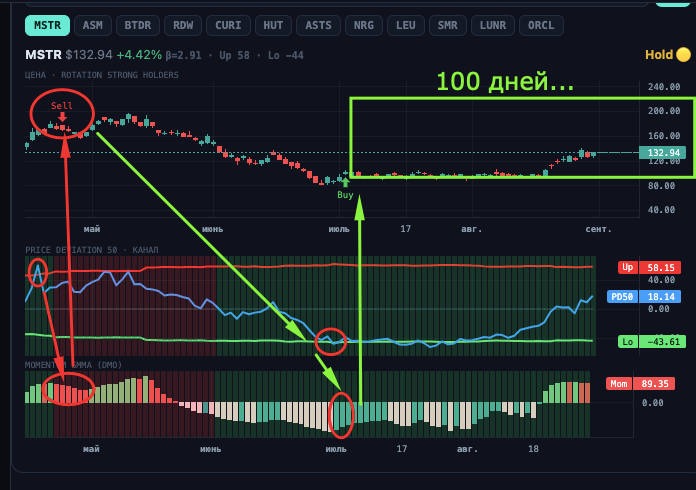The height and width of the screenshot is (490, 696).
Task: Switch to the LUNR ticker tab
Action: (x=493, y=25)
